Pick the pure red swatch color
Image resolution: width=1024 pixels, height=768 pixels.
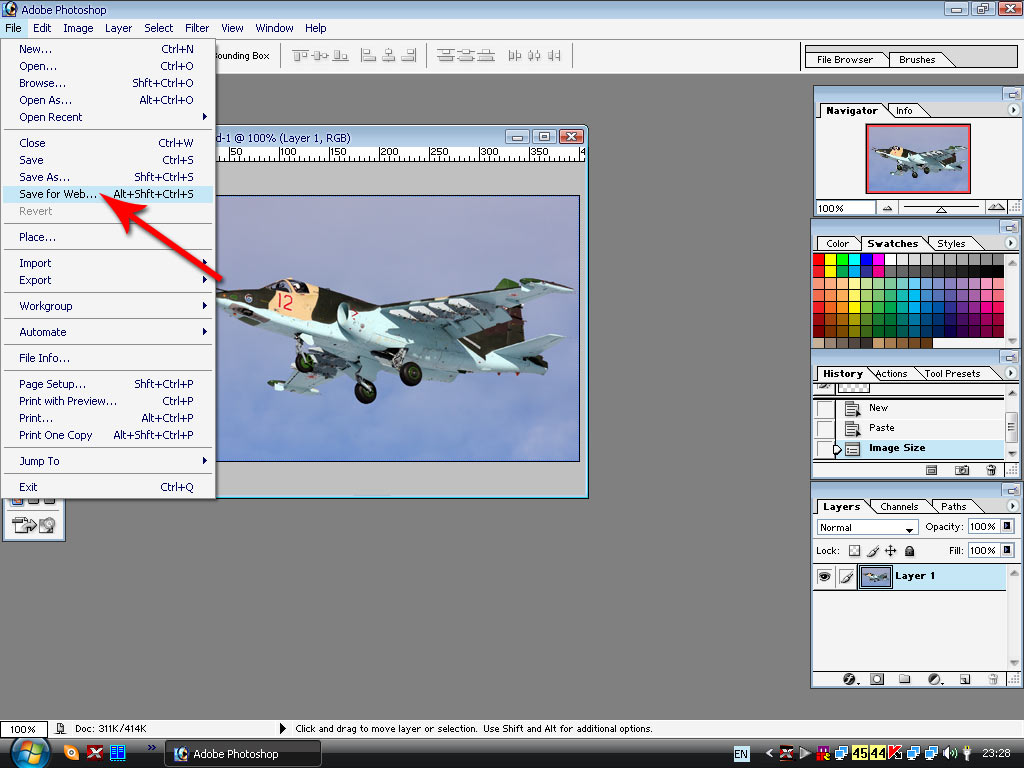[x=819, y=259]
